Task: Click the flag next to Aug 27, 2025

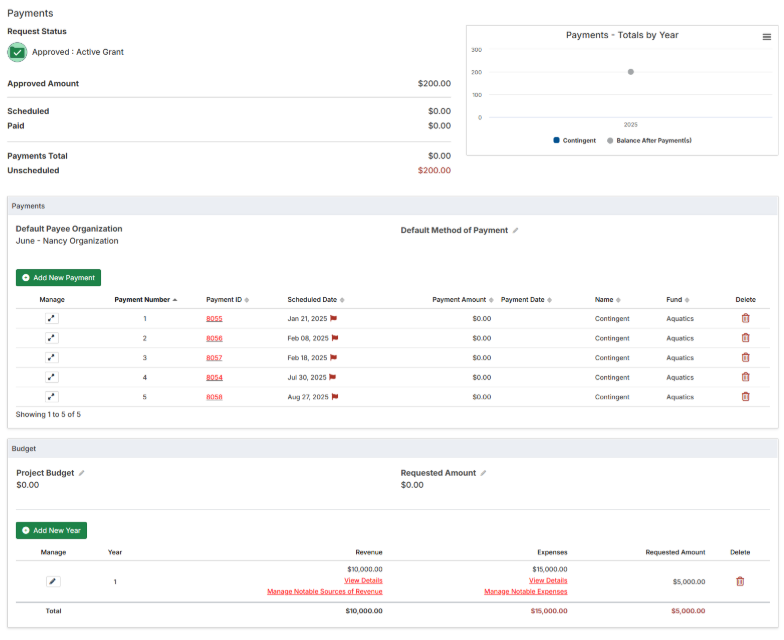Action: tap(335, 396)
